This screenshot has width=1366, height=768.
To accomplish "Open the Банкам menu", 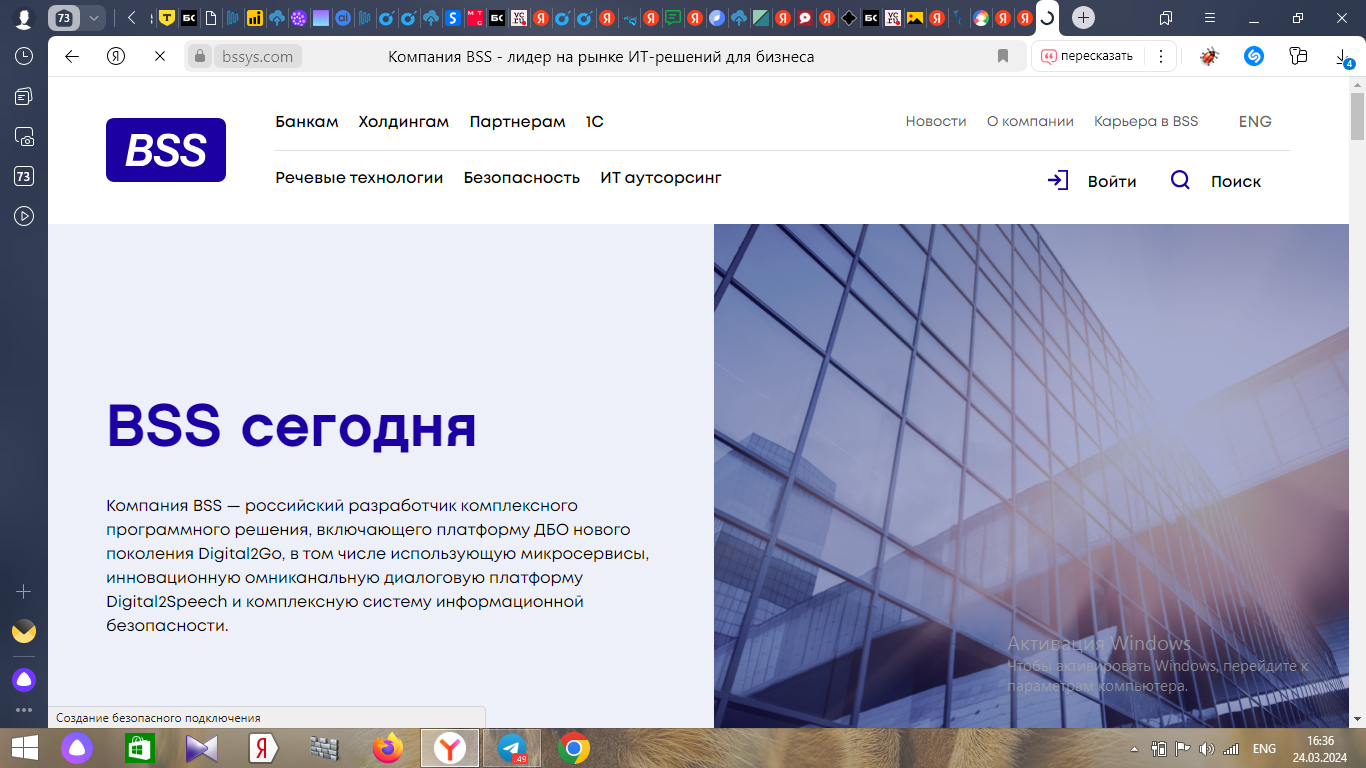I will coord(307,121).
